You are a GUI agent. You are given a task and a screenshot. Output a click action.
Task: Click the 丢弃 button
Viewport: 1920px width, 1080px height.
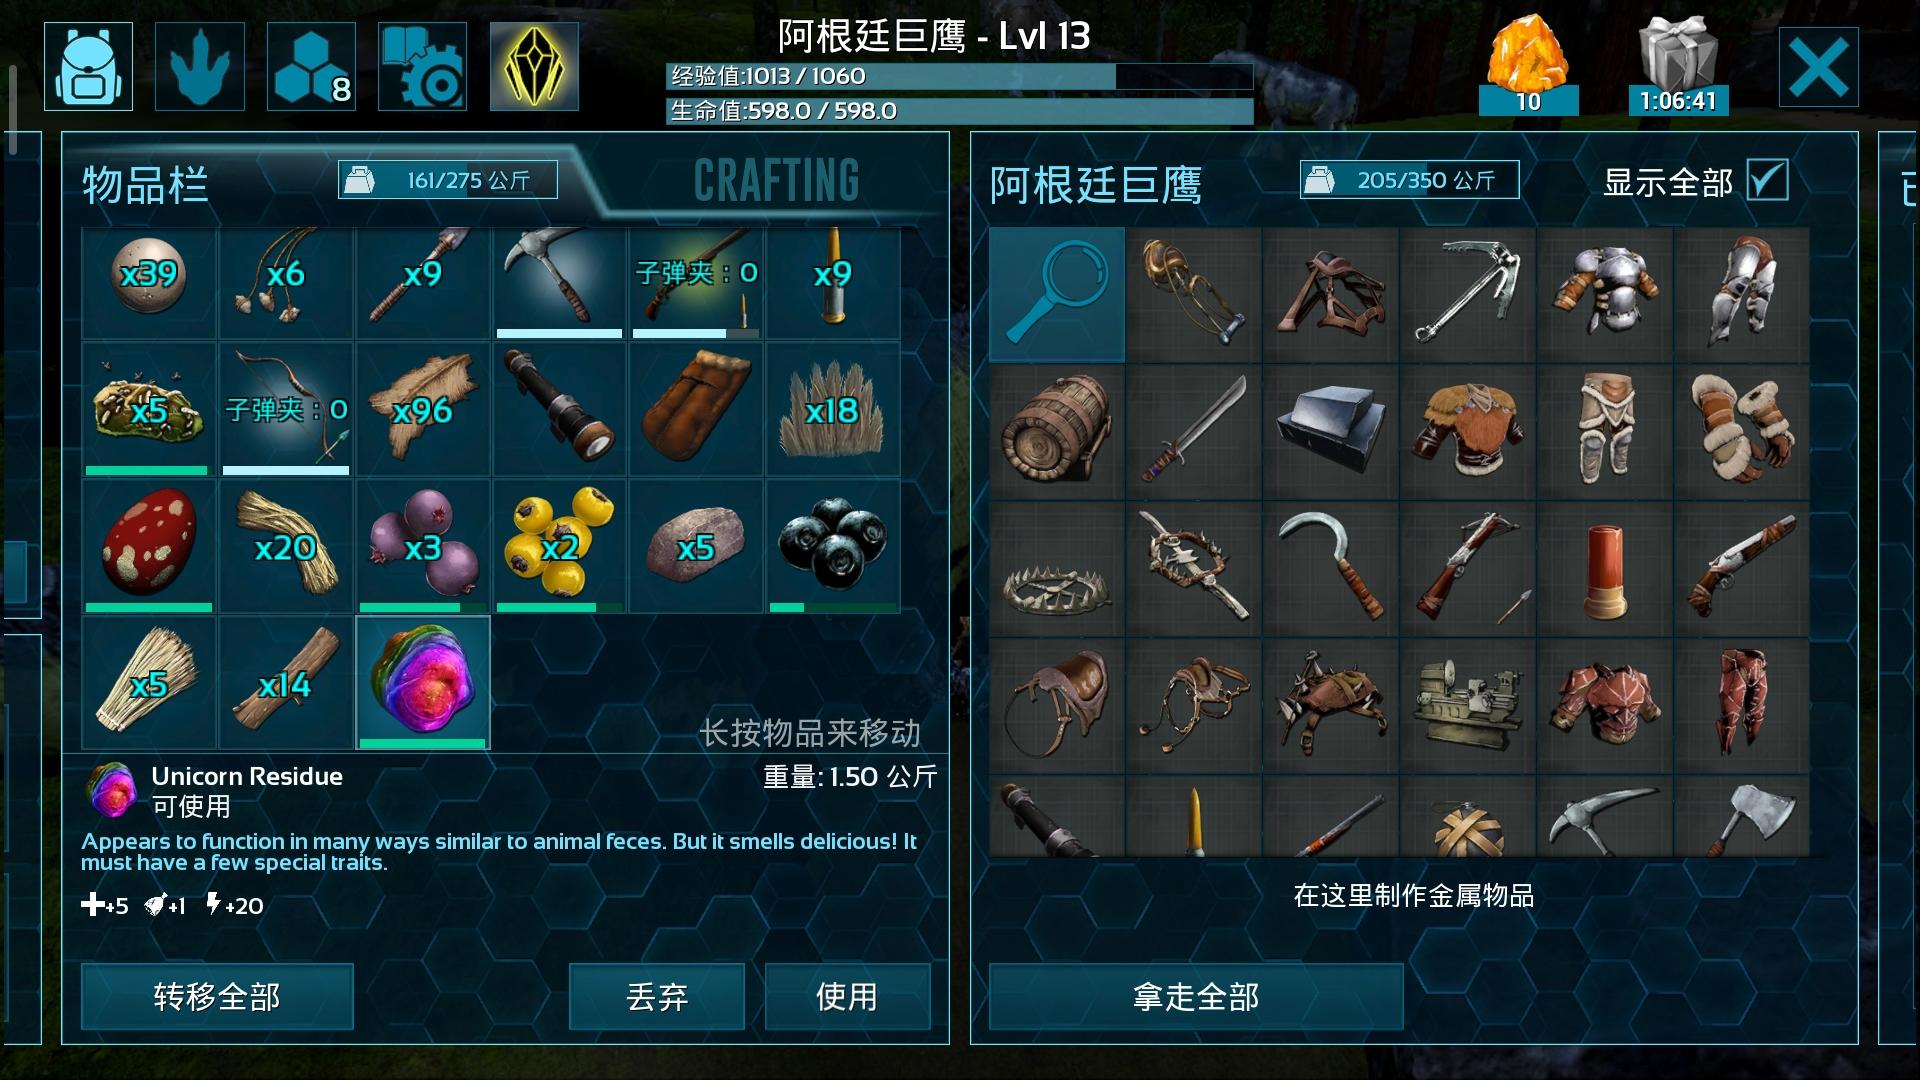click(x=657, y=996)
